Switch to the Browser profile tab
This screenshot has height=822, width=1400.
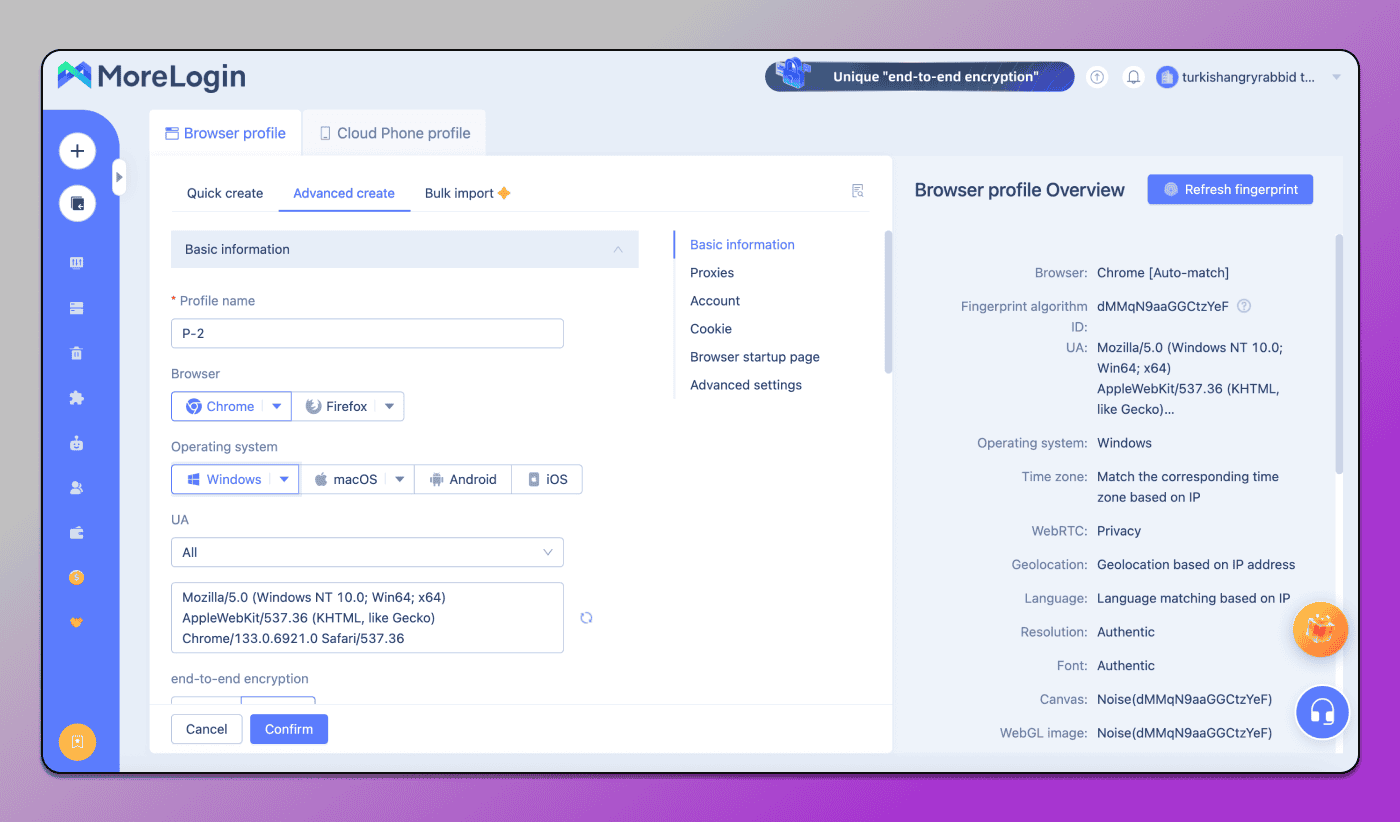[x=225, y=133]
